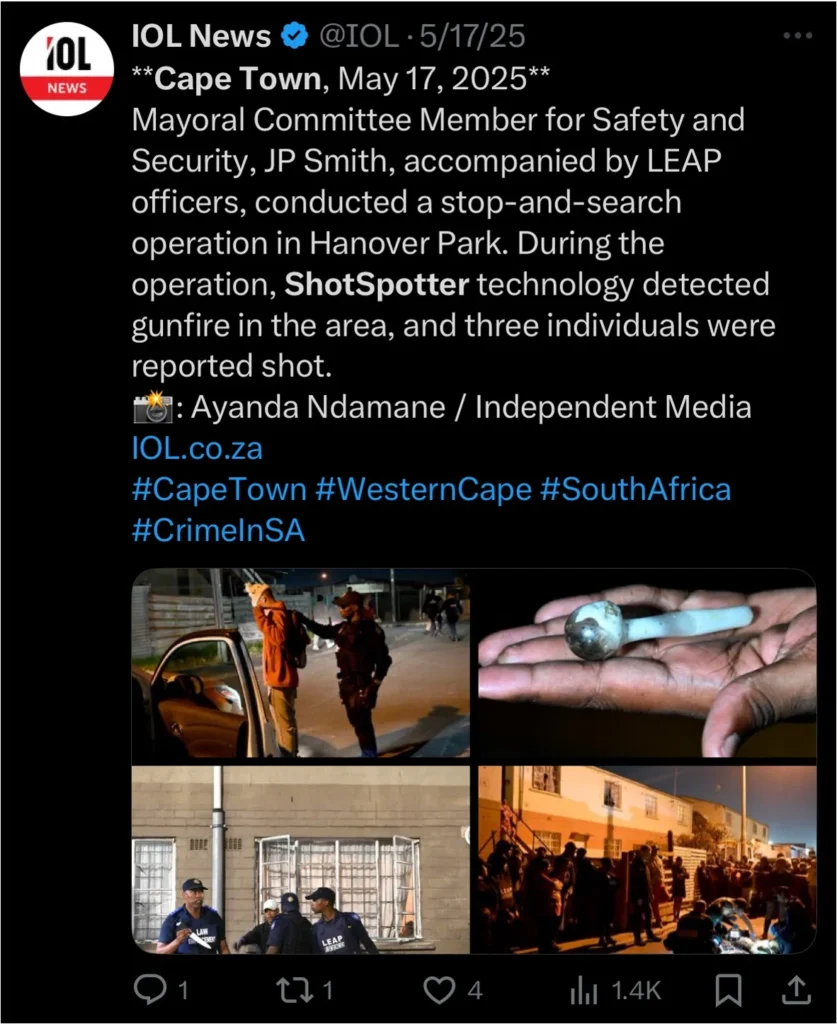Viewport: 837px width, 1024px height.
Task: Open the photo of pipe in hand
Action: coord(647,662)
